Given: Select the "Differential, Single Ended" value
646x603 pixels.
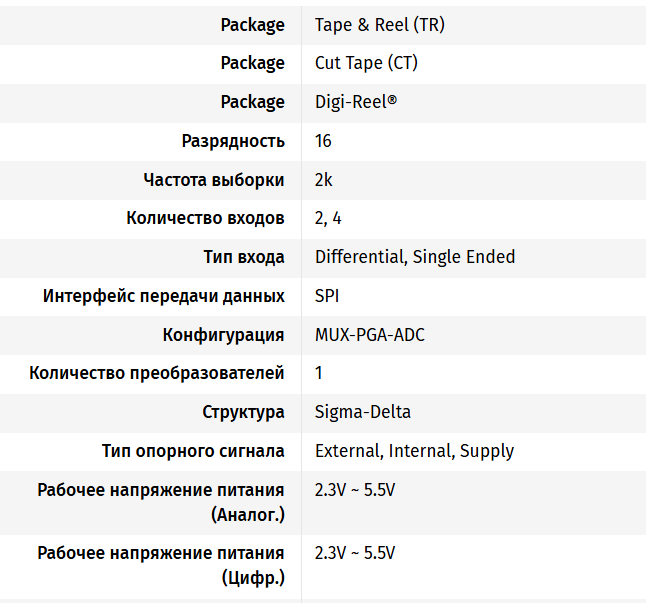Looking at the screenshot, I should coord(415,257).
